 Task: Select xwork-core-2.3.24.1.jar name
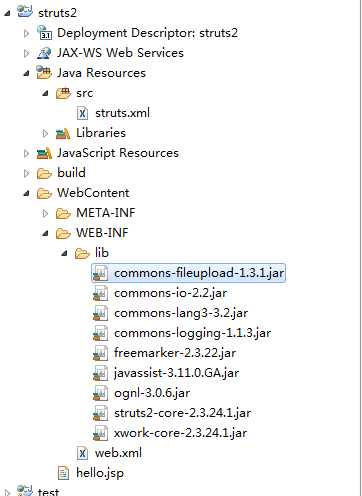tap(180, 433)
